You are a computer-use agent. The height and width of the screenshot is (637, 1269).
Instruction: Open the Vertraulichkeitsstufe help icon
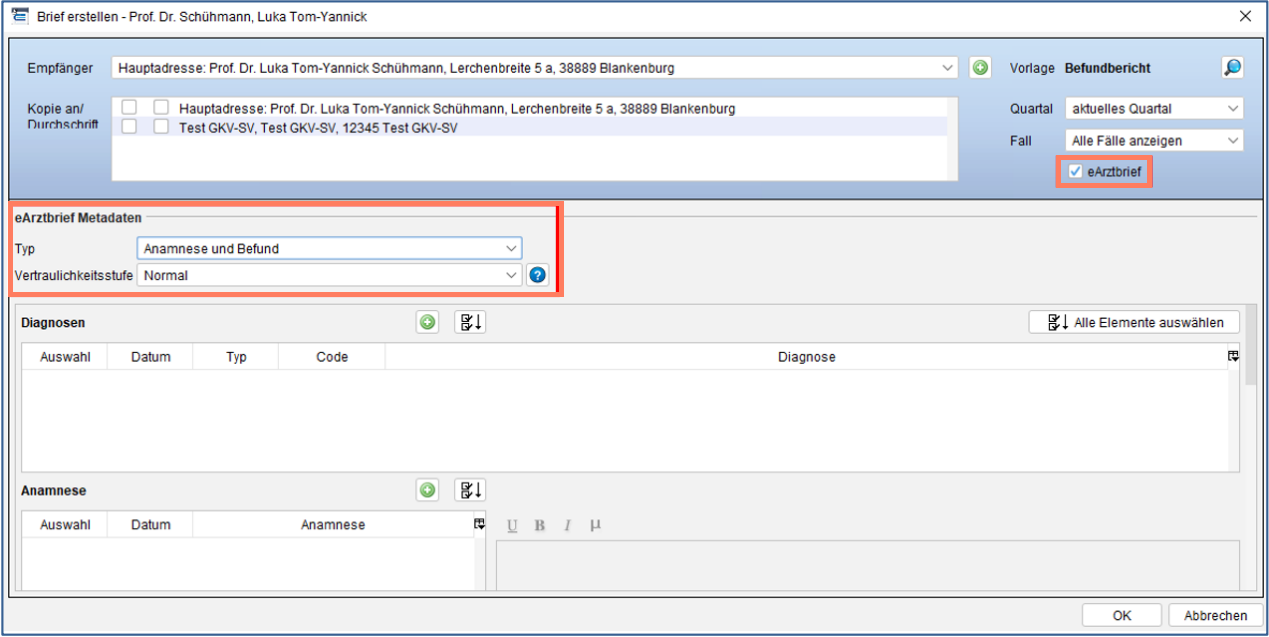click(x=537, y=275)
